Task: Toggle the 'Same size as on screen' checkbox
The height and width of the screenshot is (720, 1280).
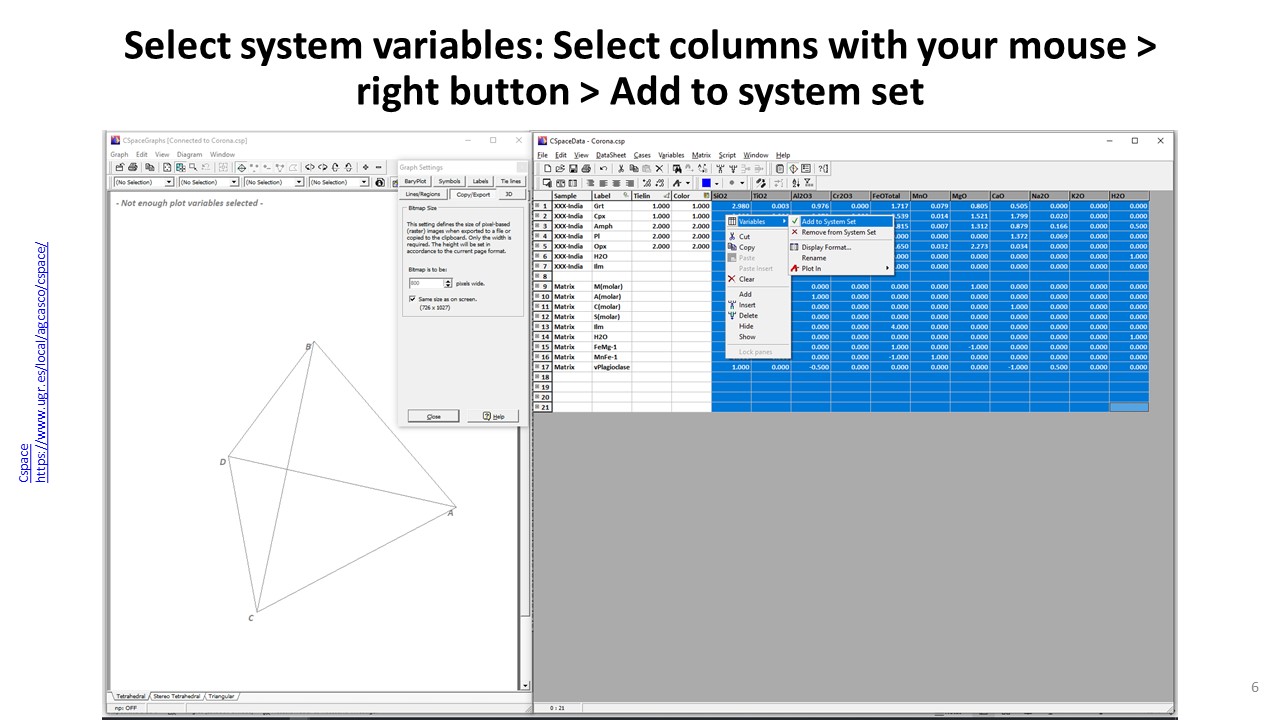Action: (x=412, y=298)
